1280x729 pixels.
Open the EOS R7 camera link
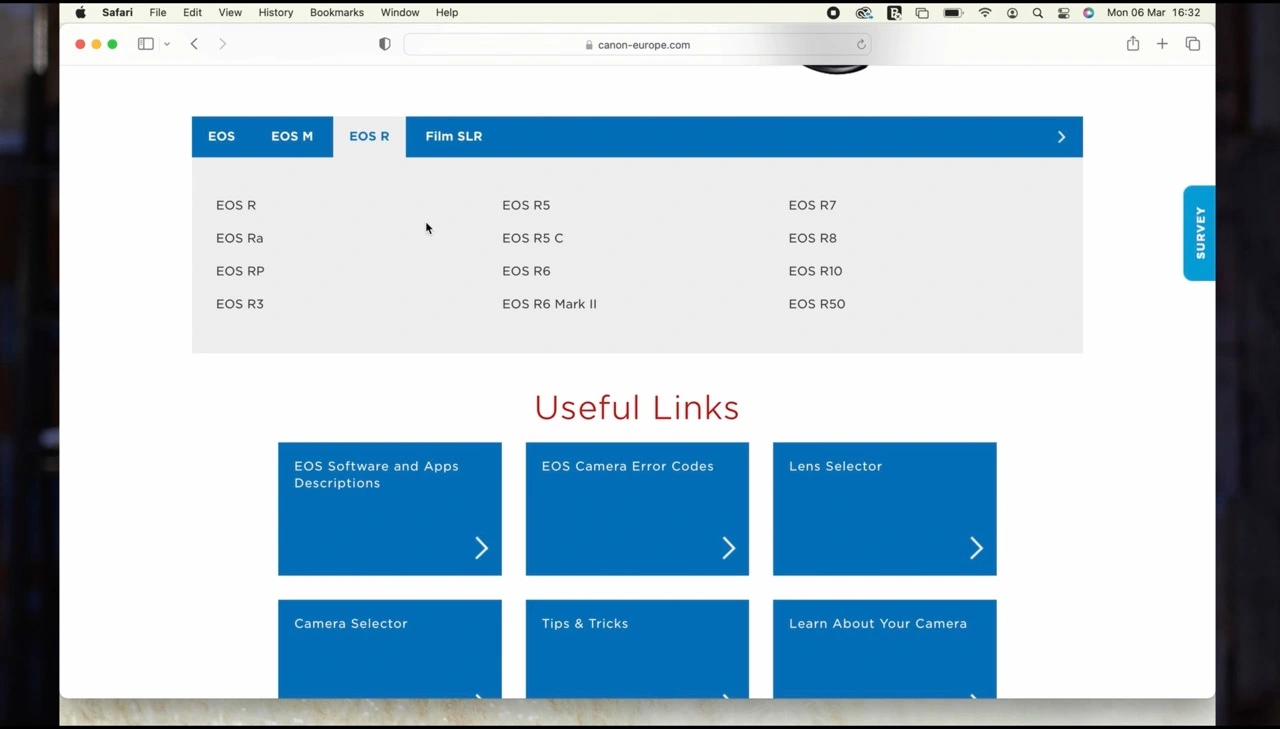point(812,205)
